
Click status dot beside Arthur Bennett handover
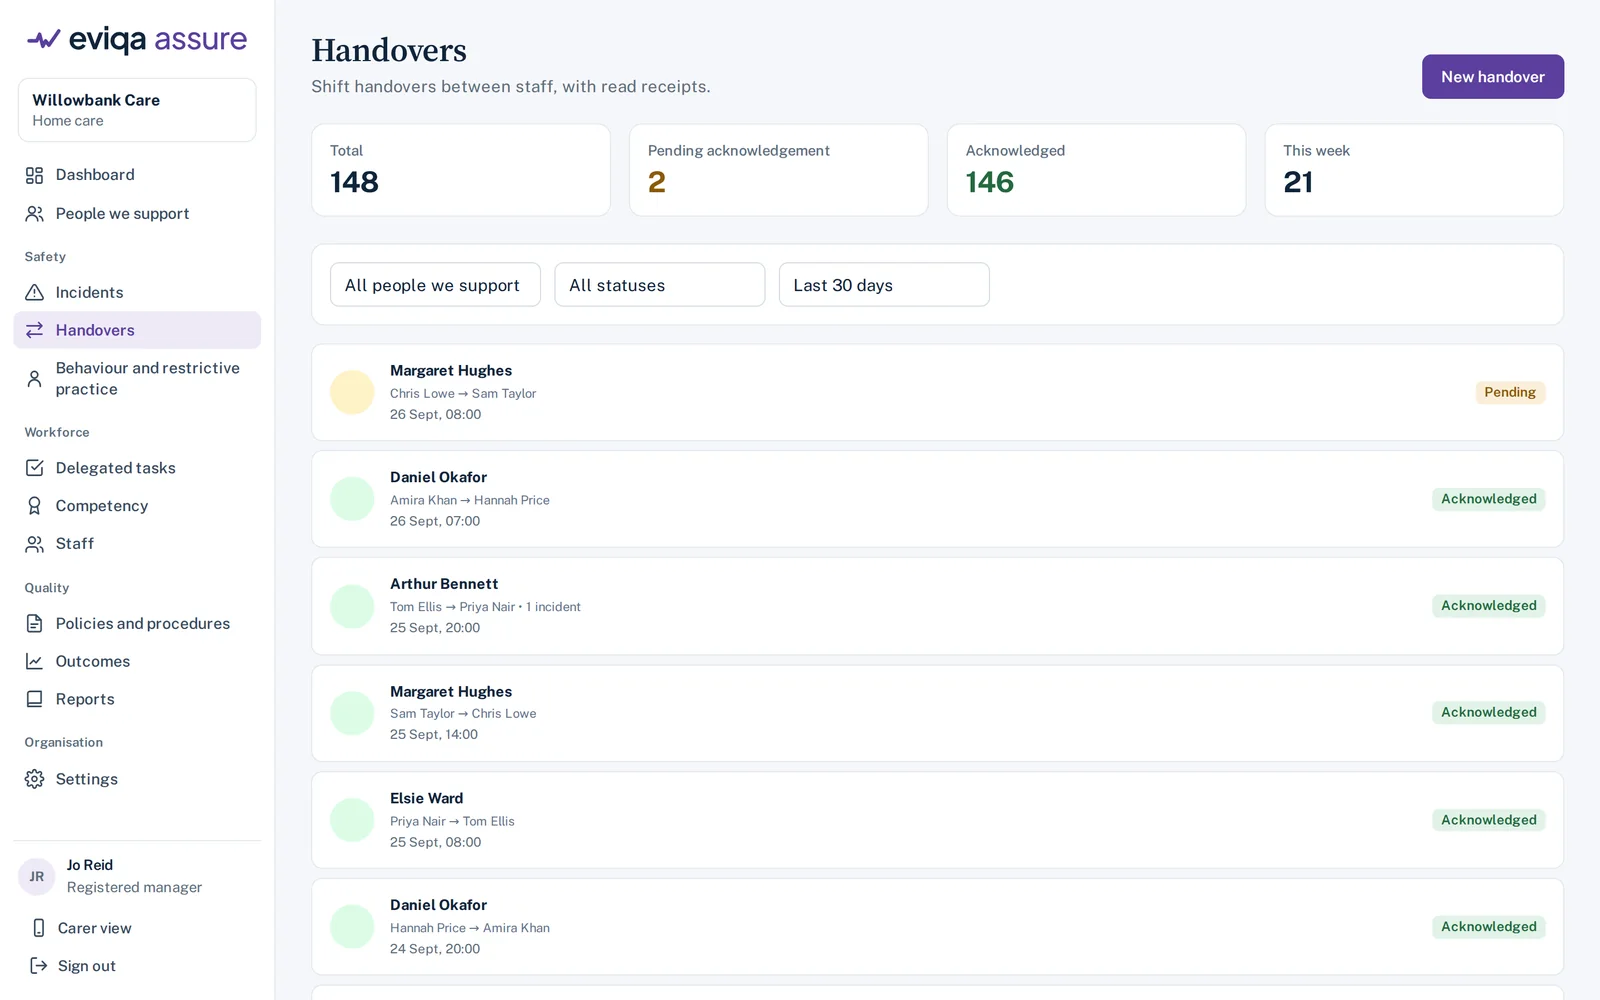[352, 606]
